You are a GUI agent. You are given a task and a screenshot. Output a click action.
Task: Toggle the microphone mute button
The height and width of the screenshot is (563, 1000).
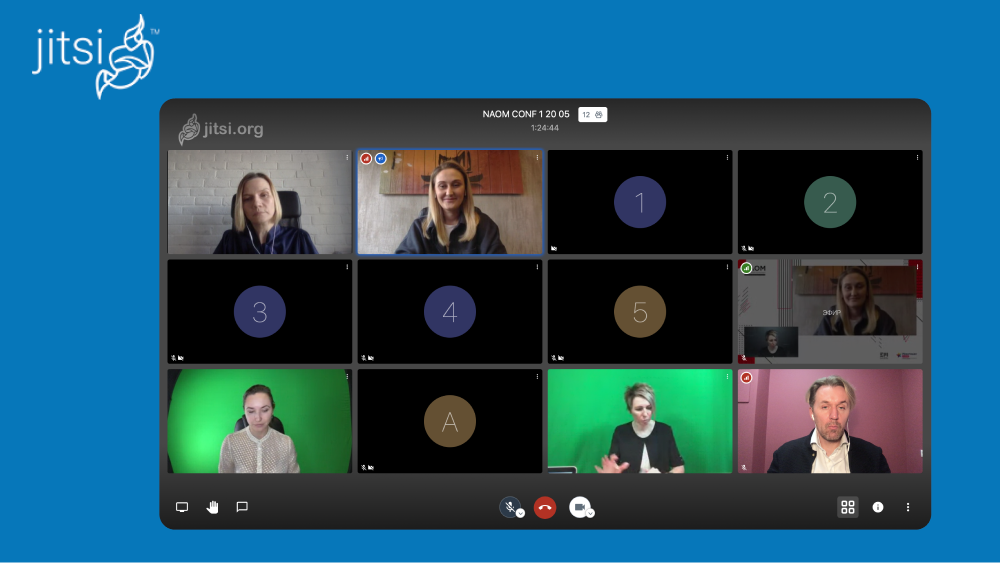pyautogui.click(x=509, y=506)
